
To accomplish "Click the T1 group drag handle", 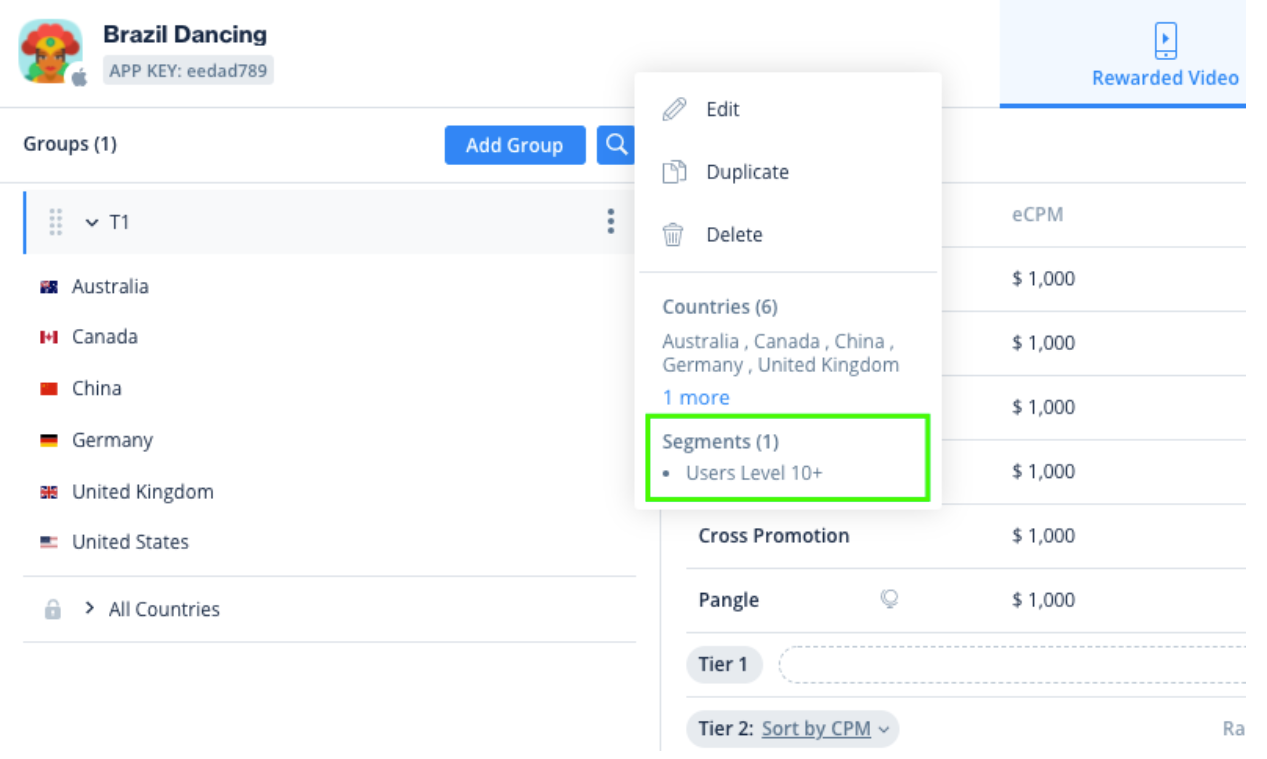I will tap(56, 222).
